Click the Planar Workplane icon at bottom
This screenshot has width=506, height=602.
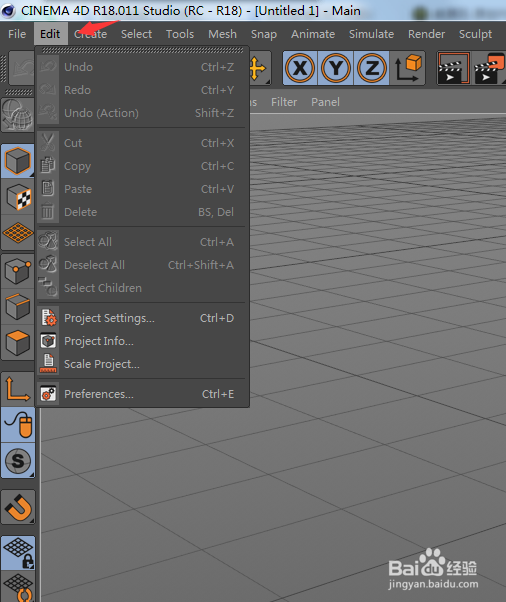17,587
